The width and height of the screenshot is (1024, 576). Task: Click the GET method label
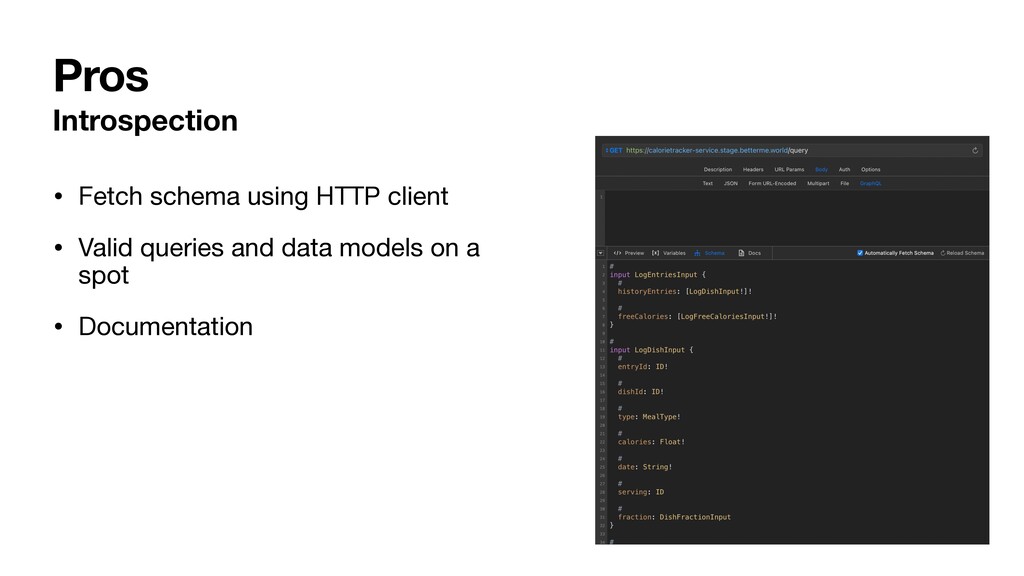coord(615,149)
